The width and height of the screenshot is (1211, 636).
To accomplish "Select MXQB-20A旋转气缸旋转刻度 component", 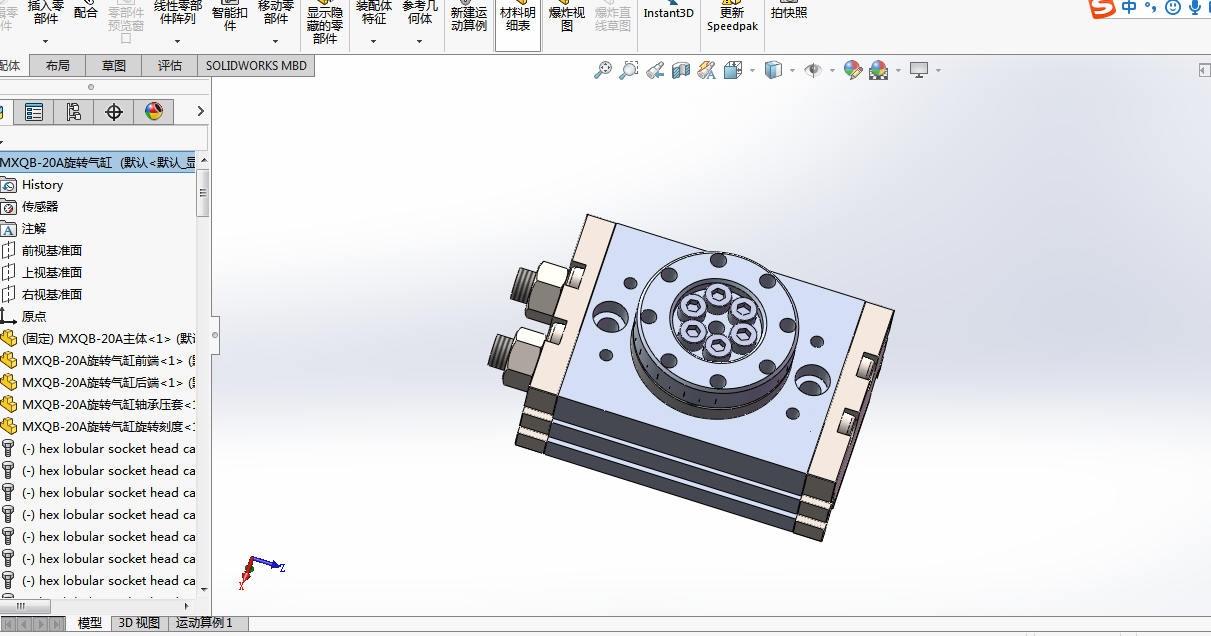I will [x=98, y=427].
